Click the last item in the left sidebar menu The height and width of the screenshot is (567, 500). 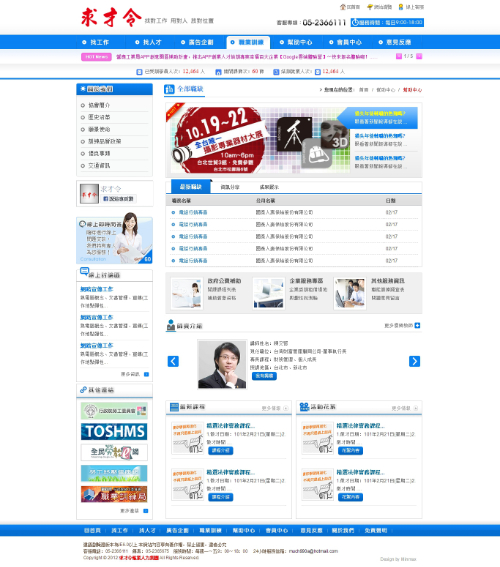point(99,166)
